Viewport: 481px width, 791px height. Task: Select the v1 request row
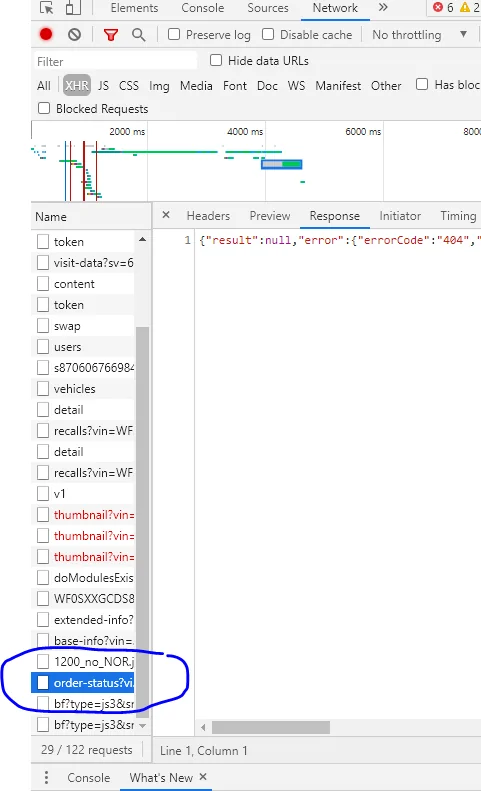[x=83, y=493]
